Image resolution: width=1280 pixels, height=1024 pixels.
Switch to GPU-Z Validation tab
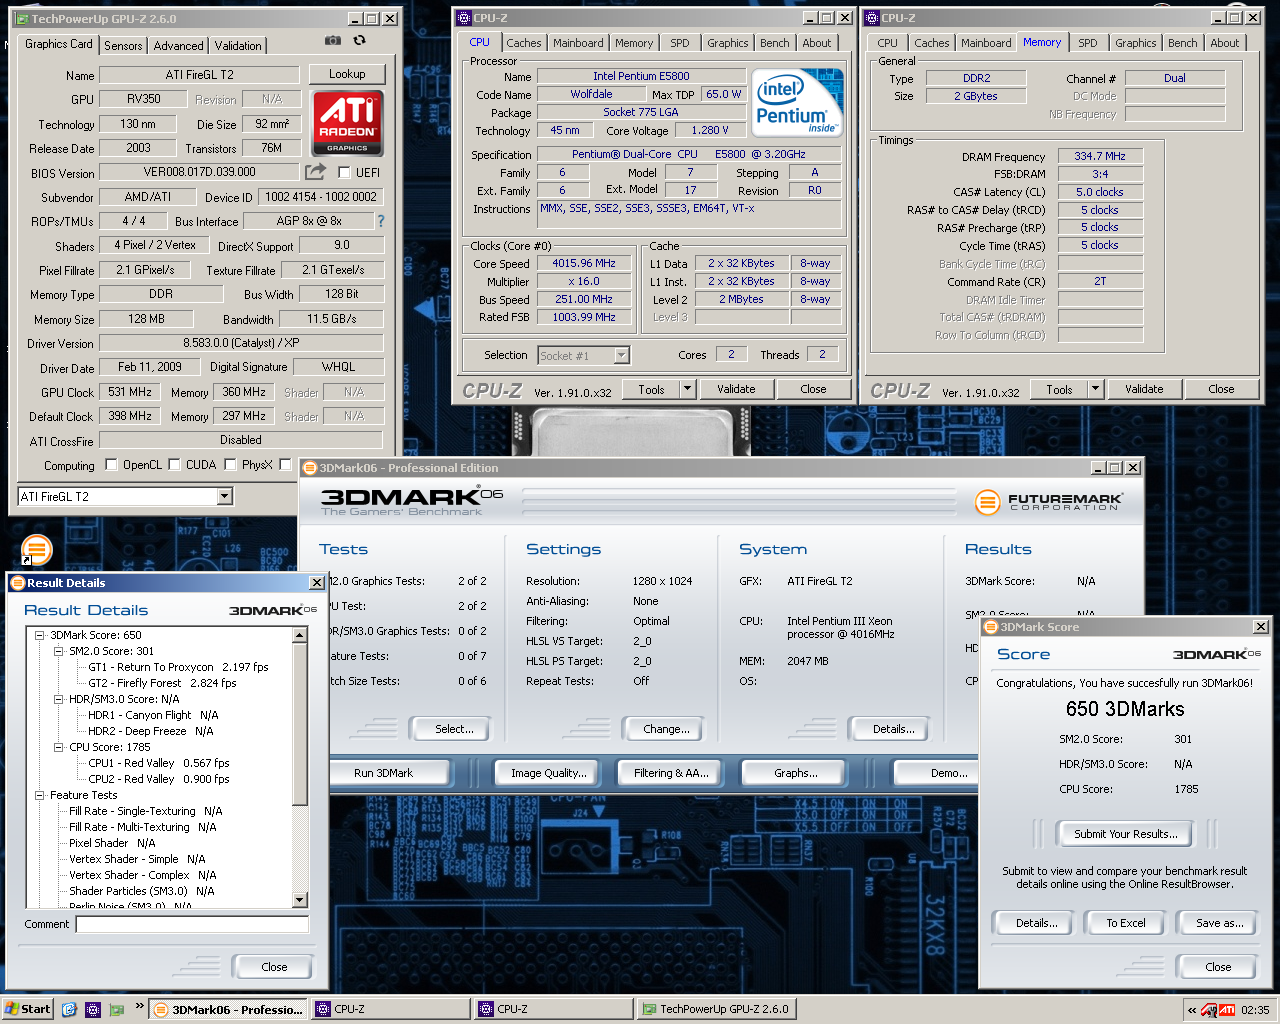coord(238,45)
